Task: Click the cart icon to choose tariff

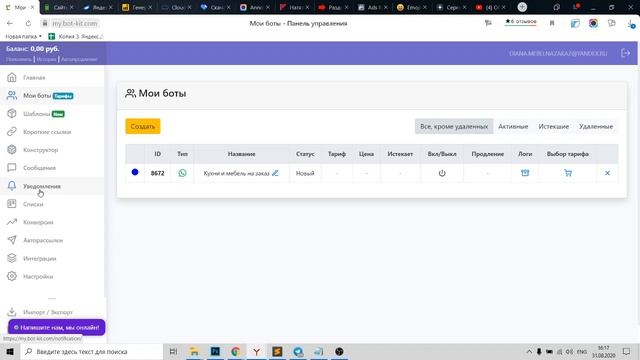Action: point(568,173)
